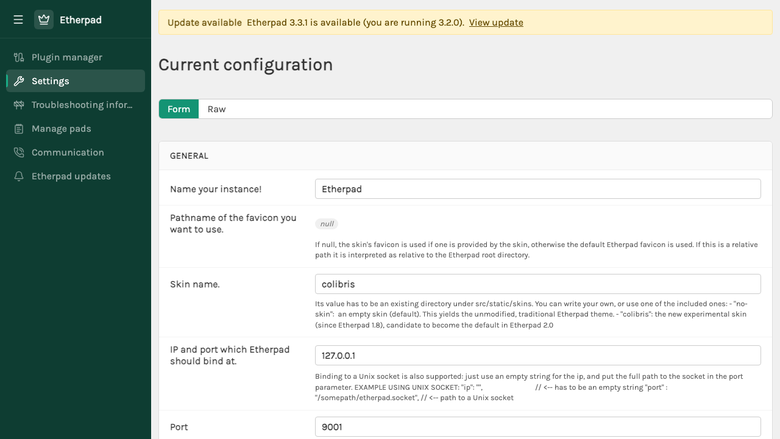Click the Settings wrench icon

click(19, 81)
